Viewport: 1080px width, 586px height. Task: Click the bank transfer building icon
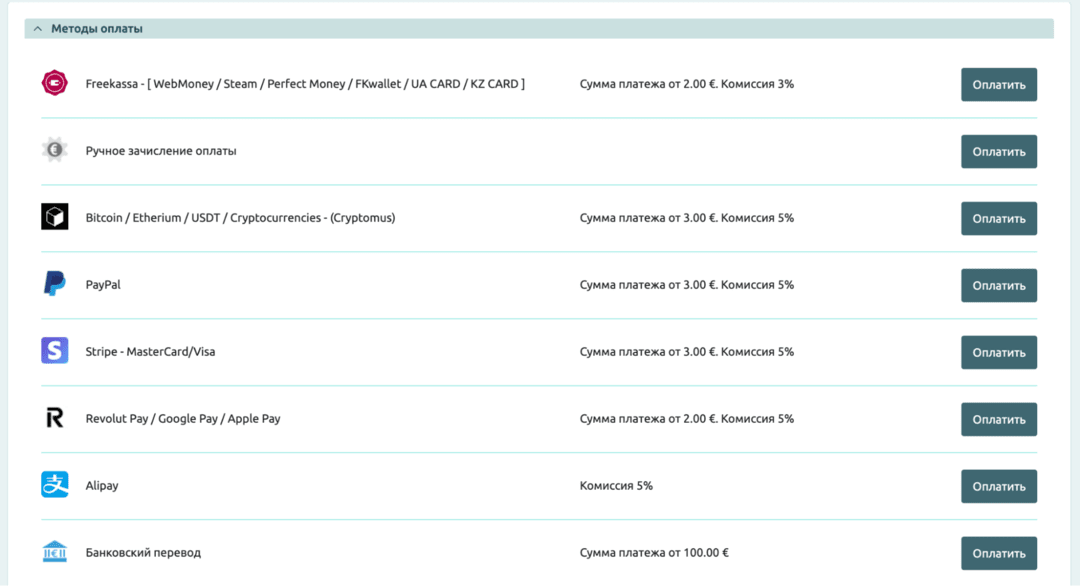pos(54,552)
